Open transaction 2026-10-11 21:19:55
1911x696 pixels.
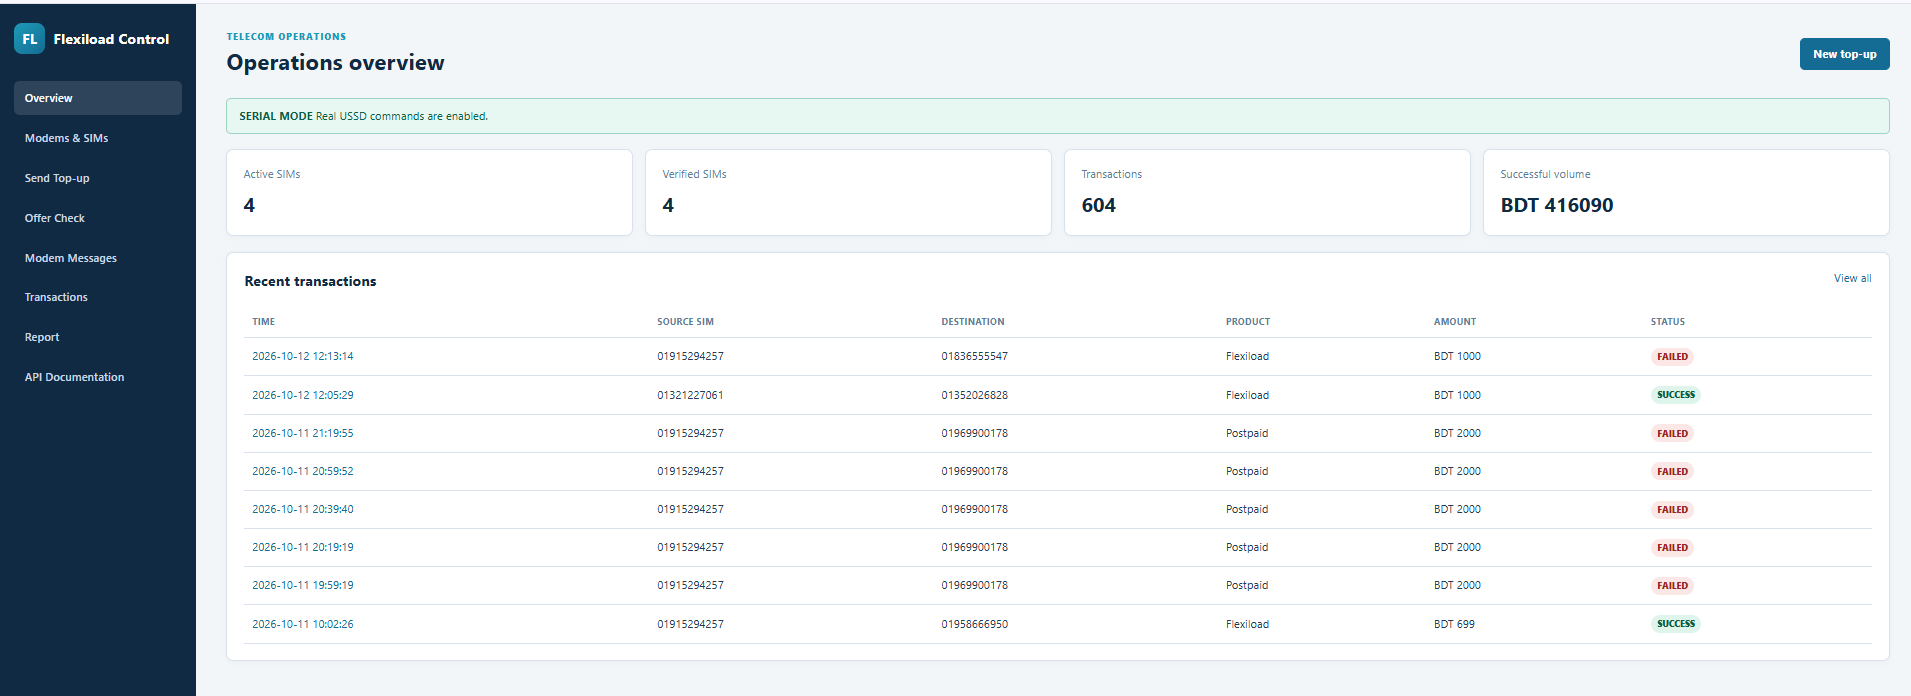click(302, 433)
